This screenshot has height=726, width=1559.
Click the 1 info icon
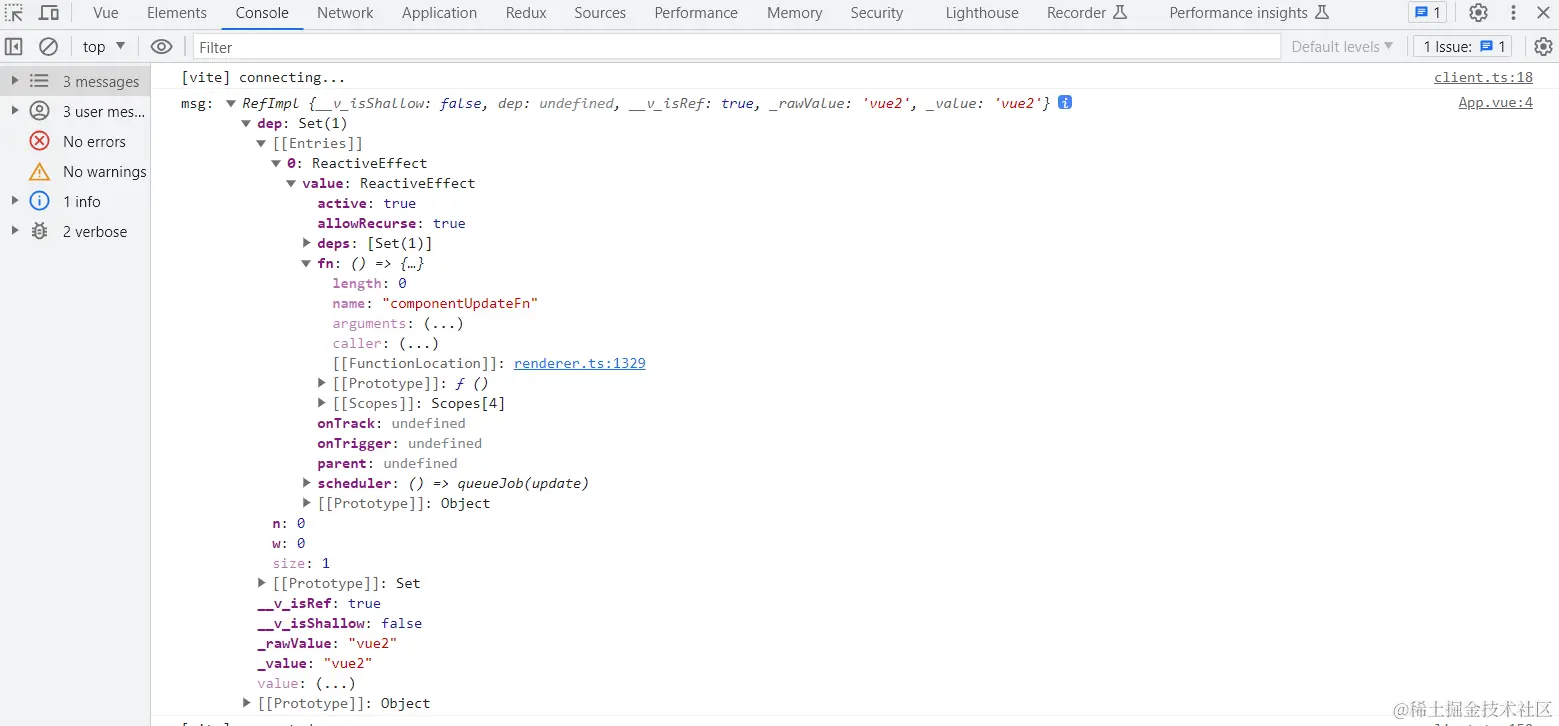(40, 201)
